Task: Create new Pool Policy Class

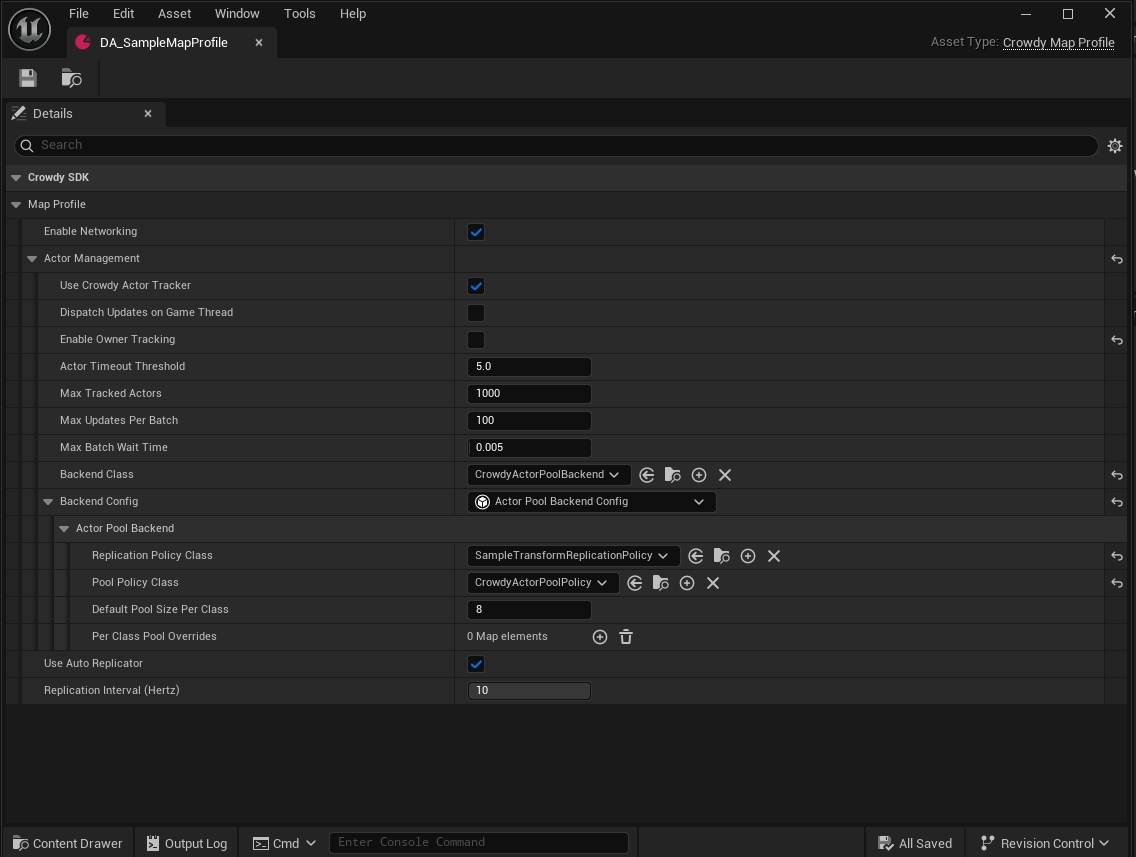Action: (687, 583)
